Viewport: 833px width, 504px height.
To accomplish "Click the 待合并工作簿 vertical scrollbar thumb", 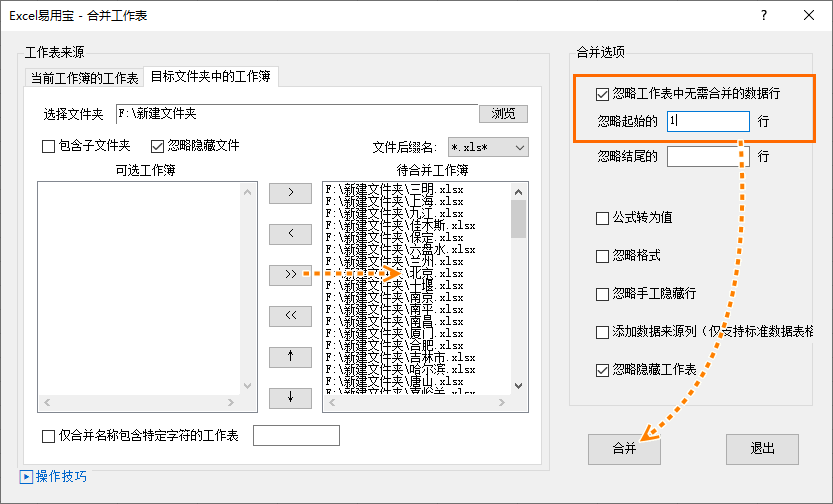I will pyautogui.click(x=518, y=219).
